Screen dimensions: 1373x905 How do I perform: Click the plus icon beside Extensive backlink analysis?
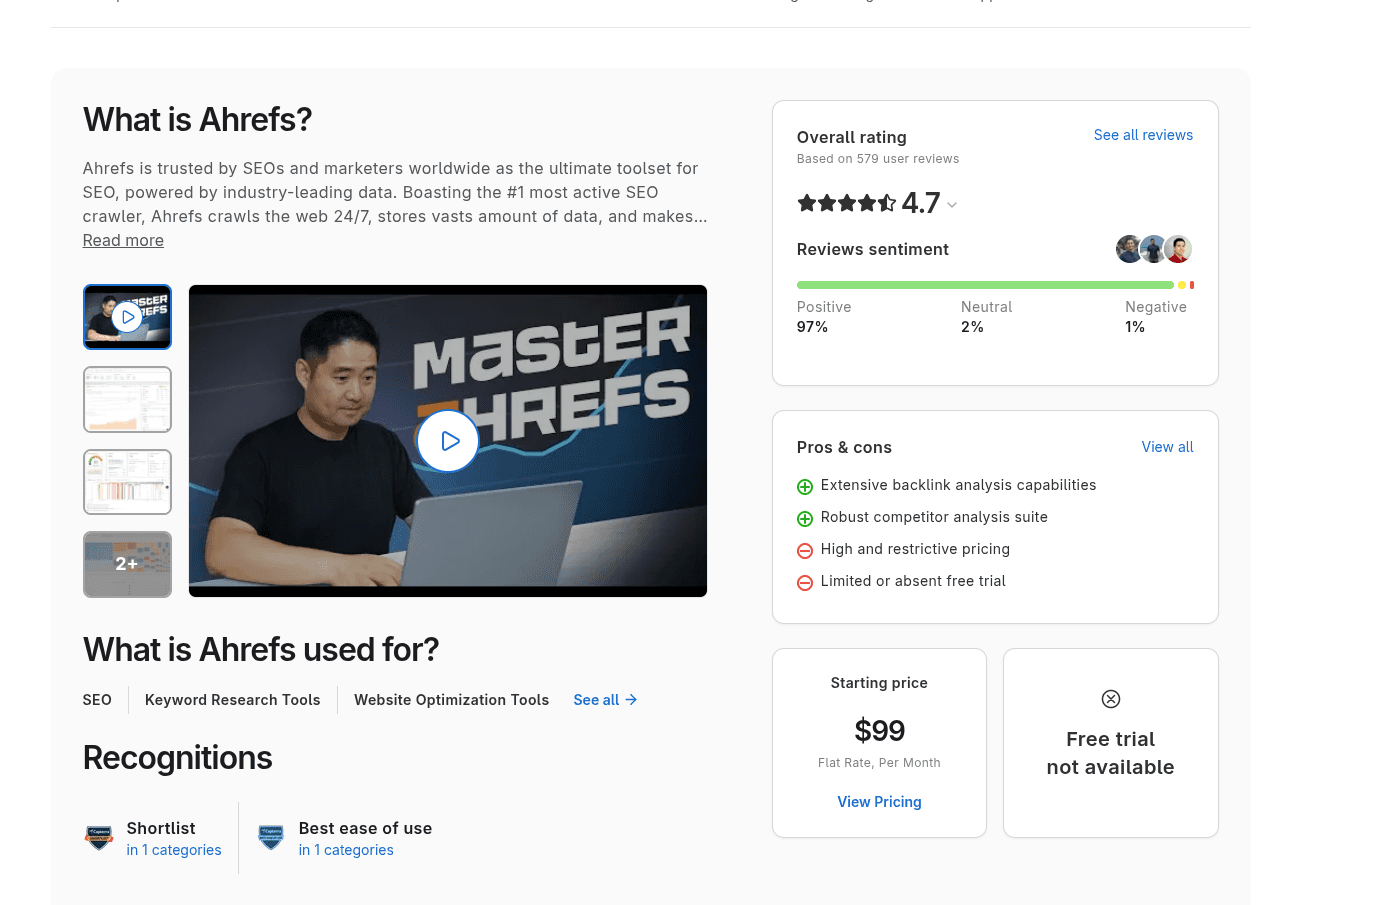(805, 487)
